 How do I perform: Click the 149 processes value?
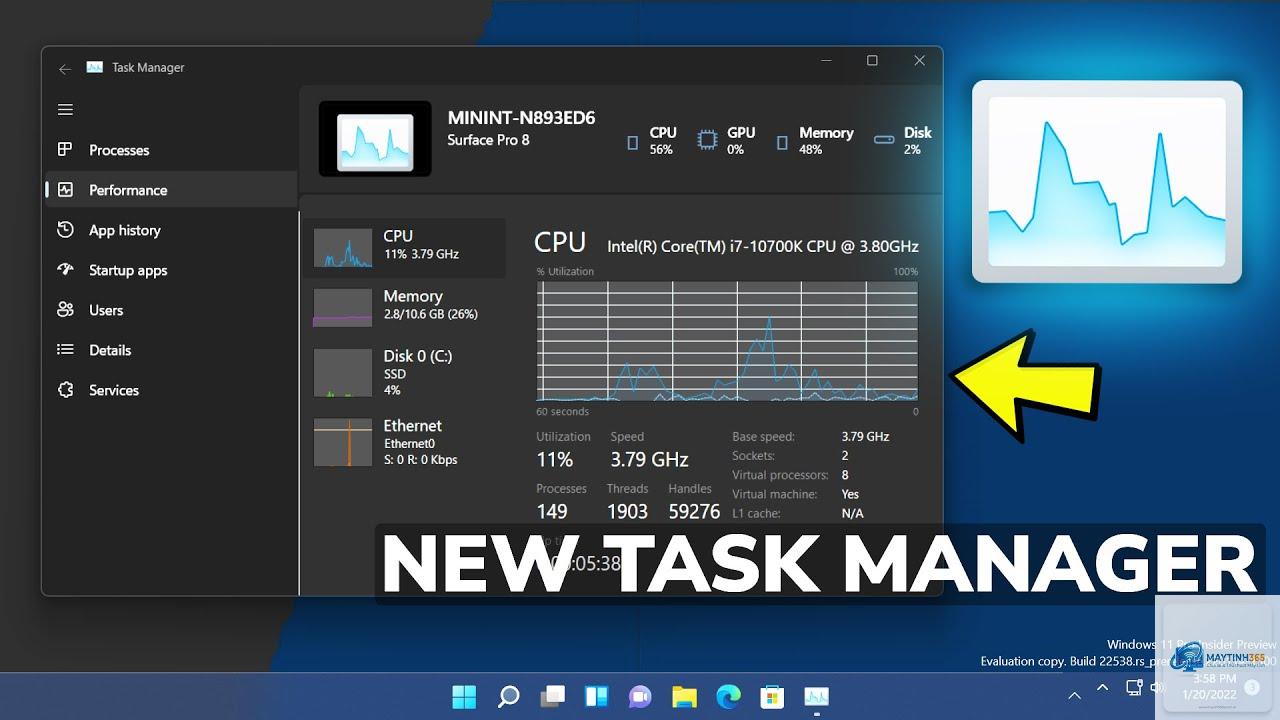coord(552,512)
